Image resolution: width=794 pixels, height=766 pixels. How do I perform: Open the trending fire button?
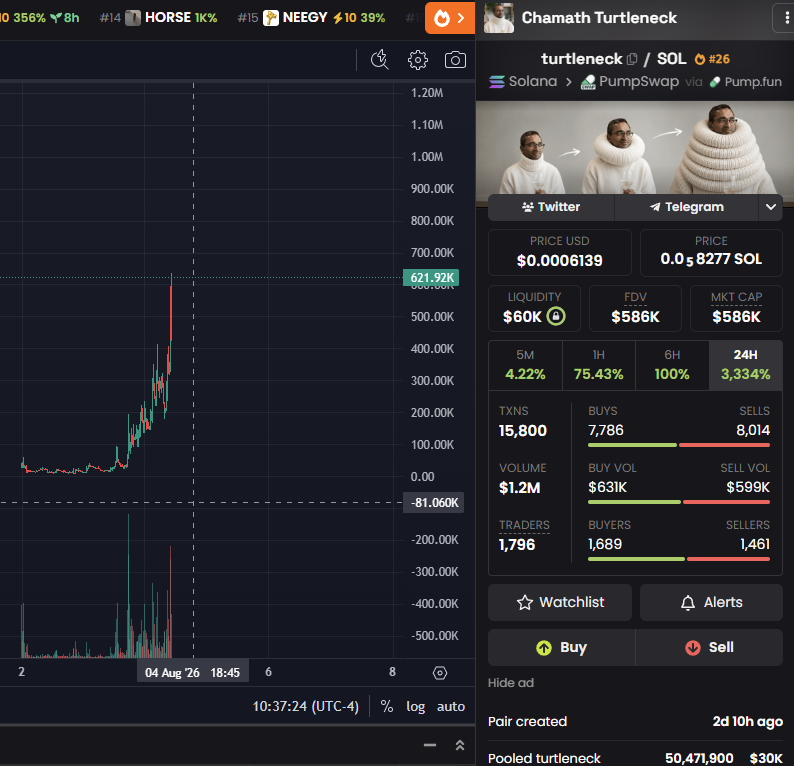pos(450,18)
